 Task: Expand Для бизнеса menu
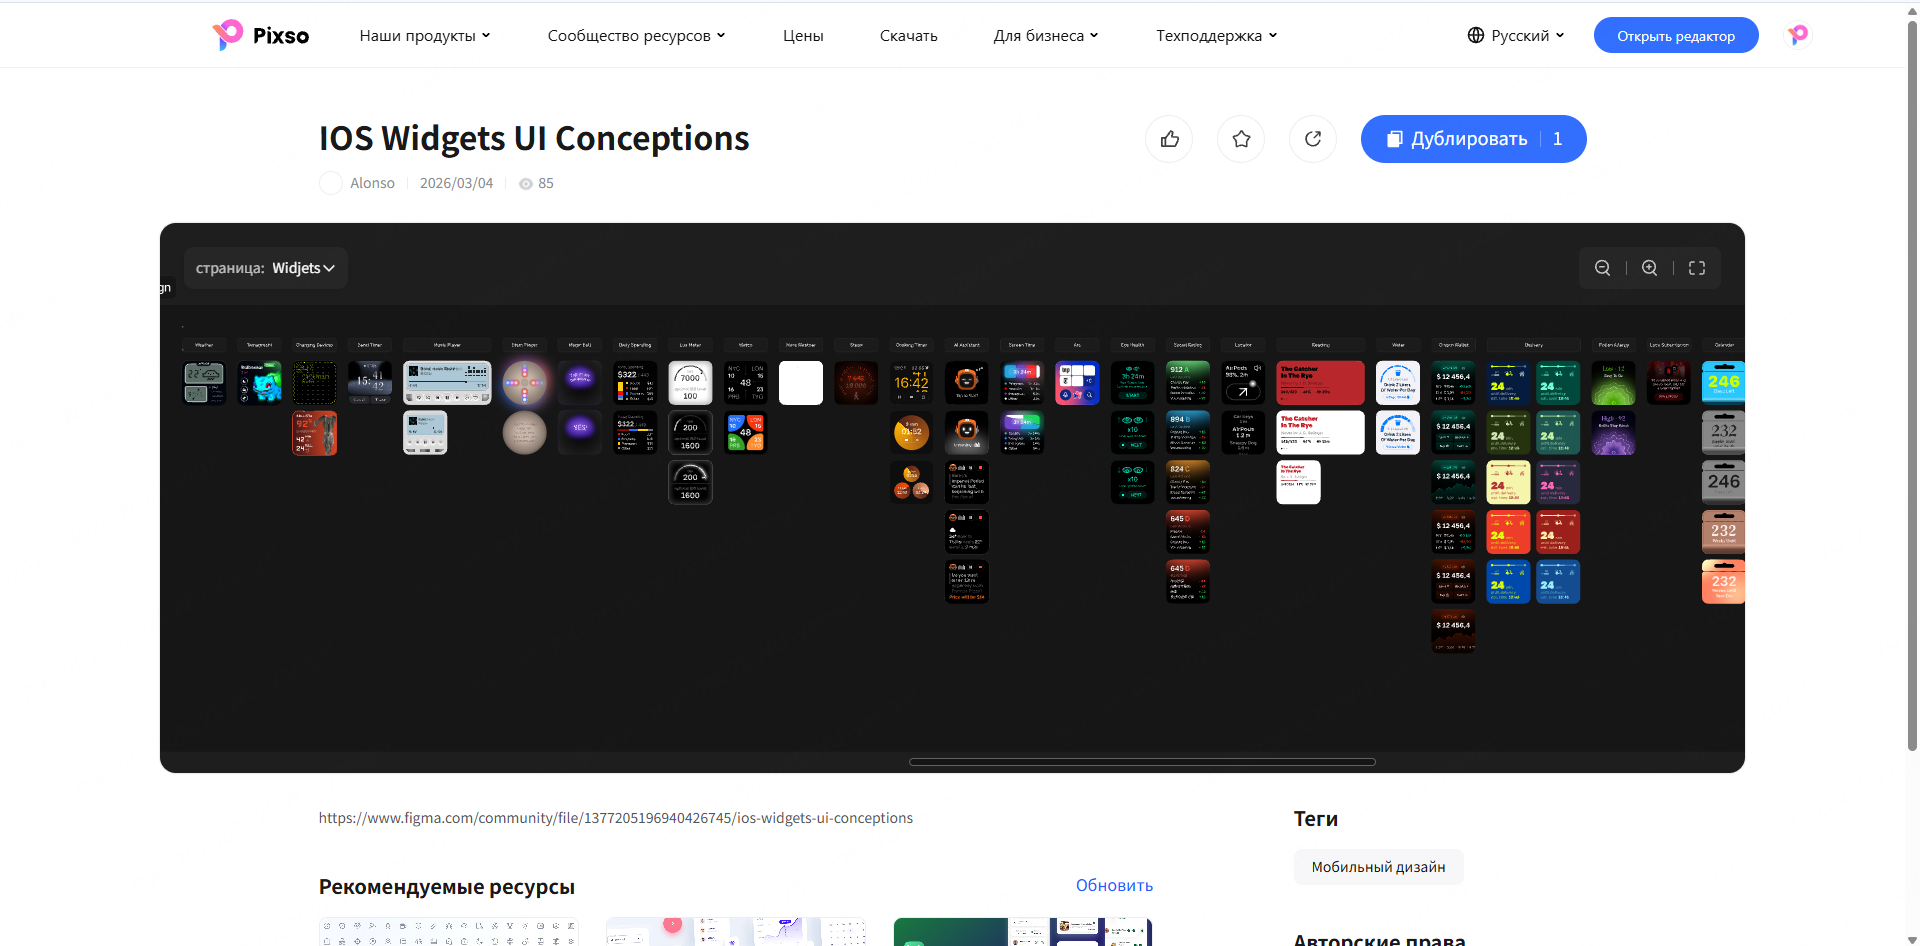tap(1046, 35)
